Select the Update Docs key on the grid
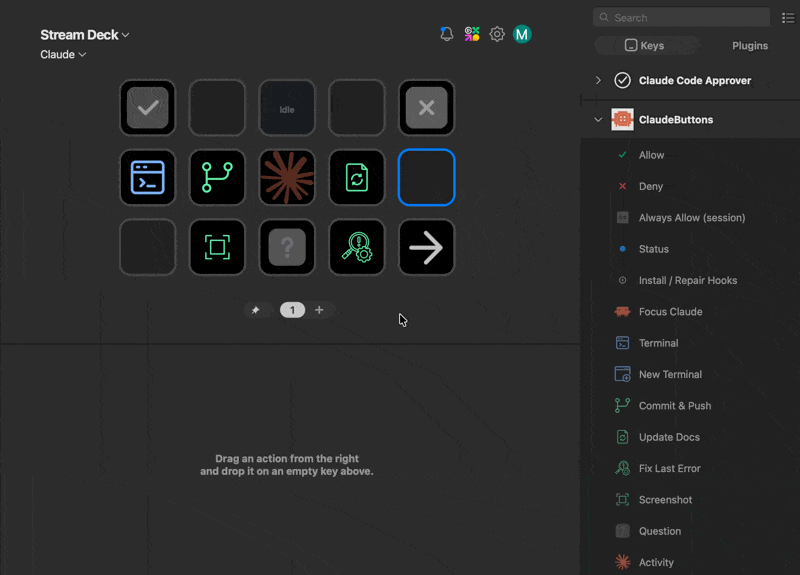This screenshot has height=575, width=800. point(357,178)
